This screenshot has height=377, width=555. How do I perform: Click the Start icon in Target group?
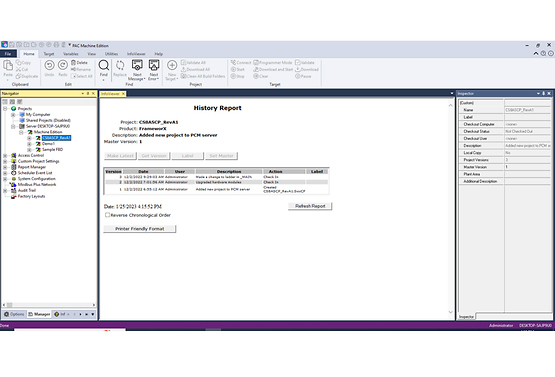[233, 69]
